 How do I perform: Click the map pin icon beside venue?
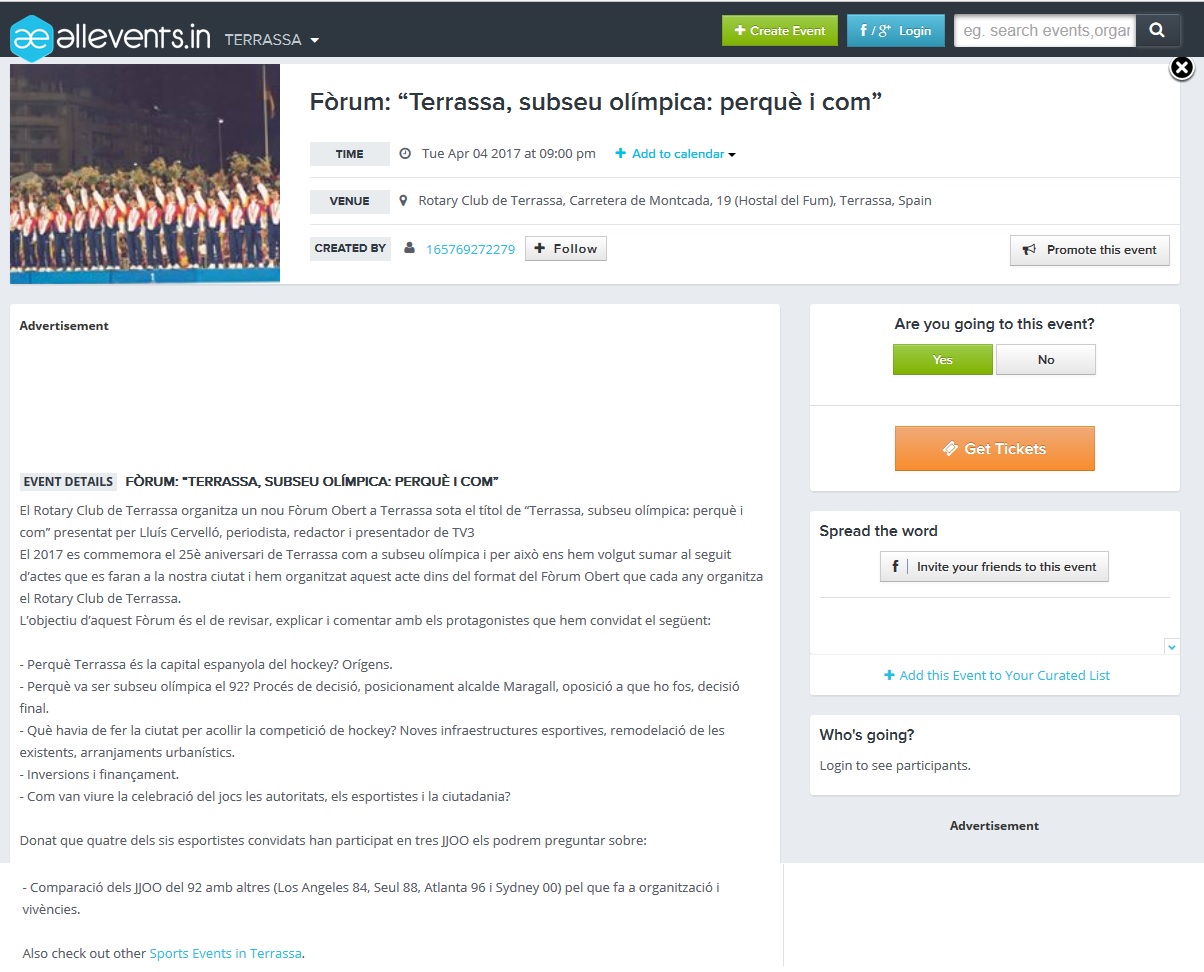[x=403, y=201]
